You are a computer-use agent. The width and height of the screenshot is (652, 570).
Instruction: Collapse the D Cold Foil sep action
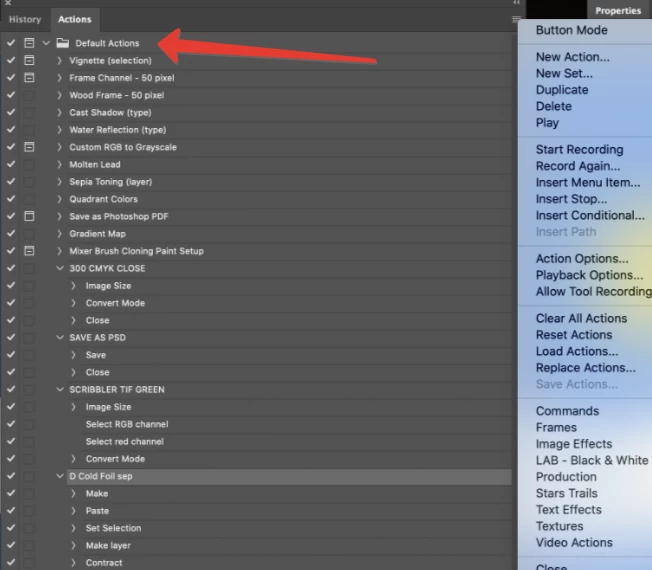tap(60, 476)
